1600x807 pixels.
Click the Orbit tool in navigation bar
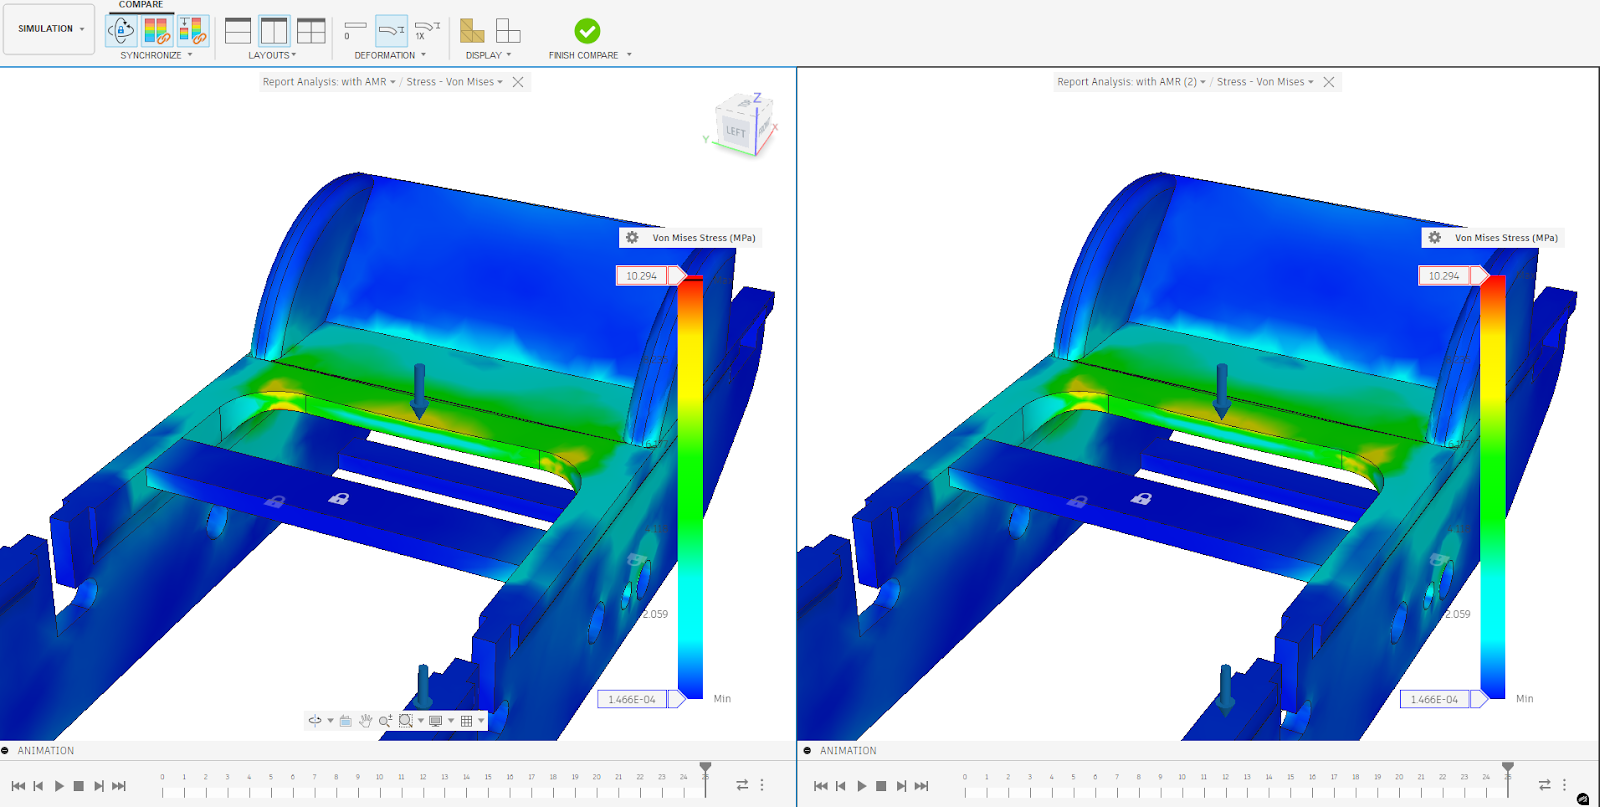tap(316, 720)
